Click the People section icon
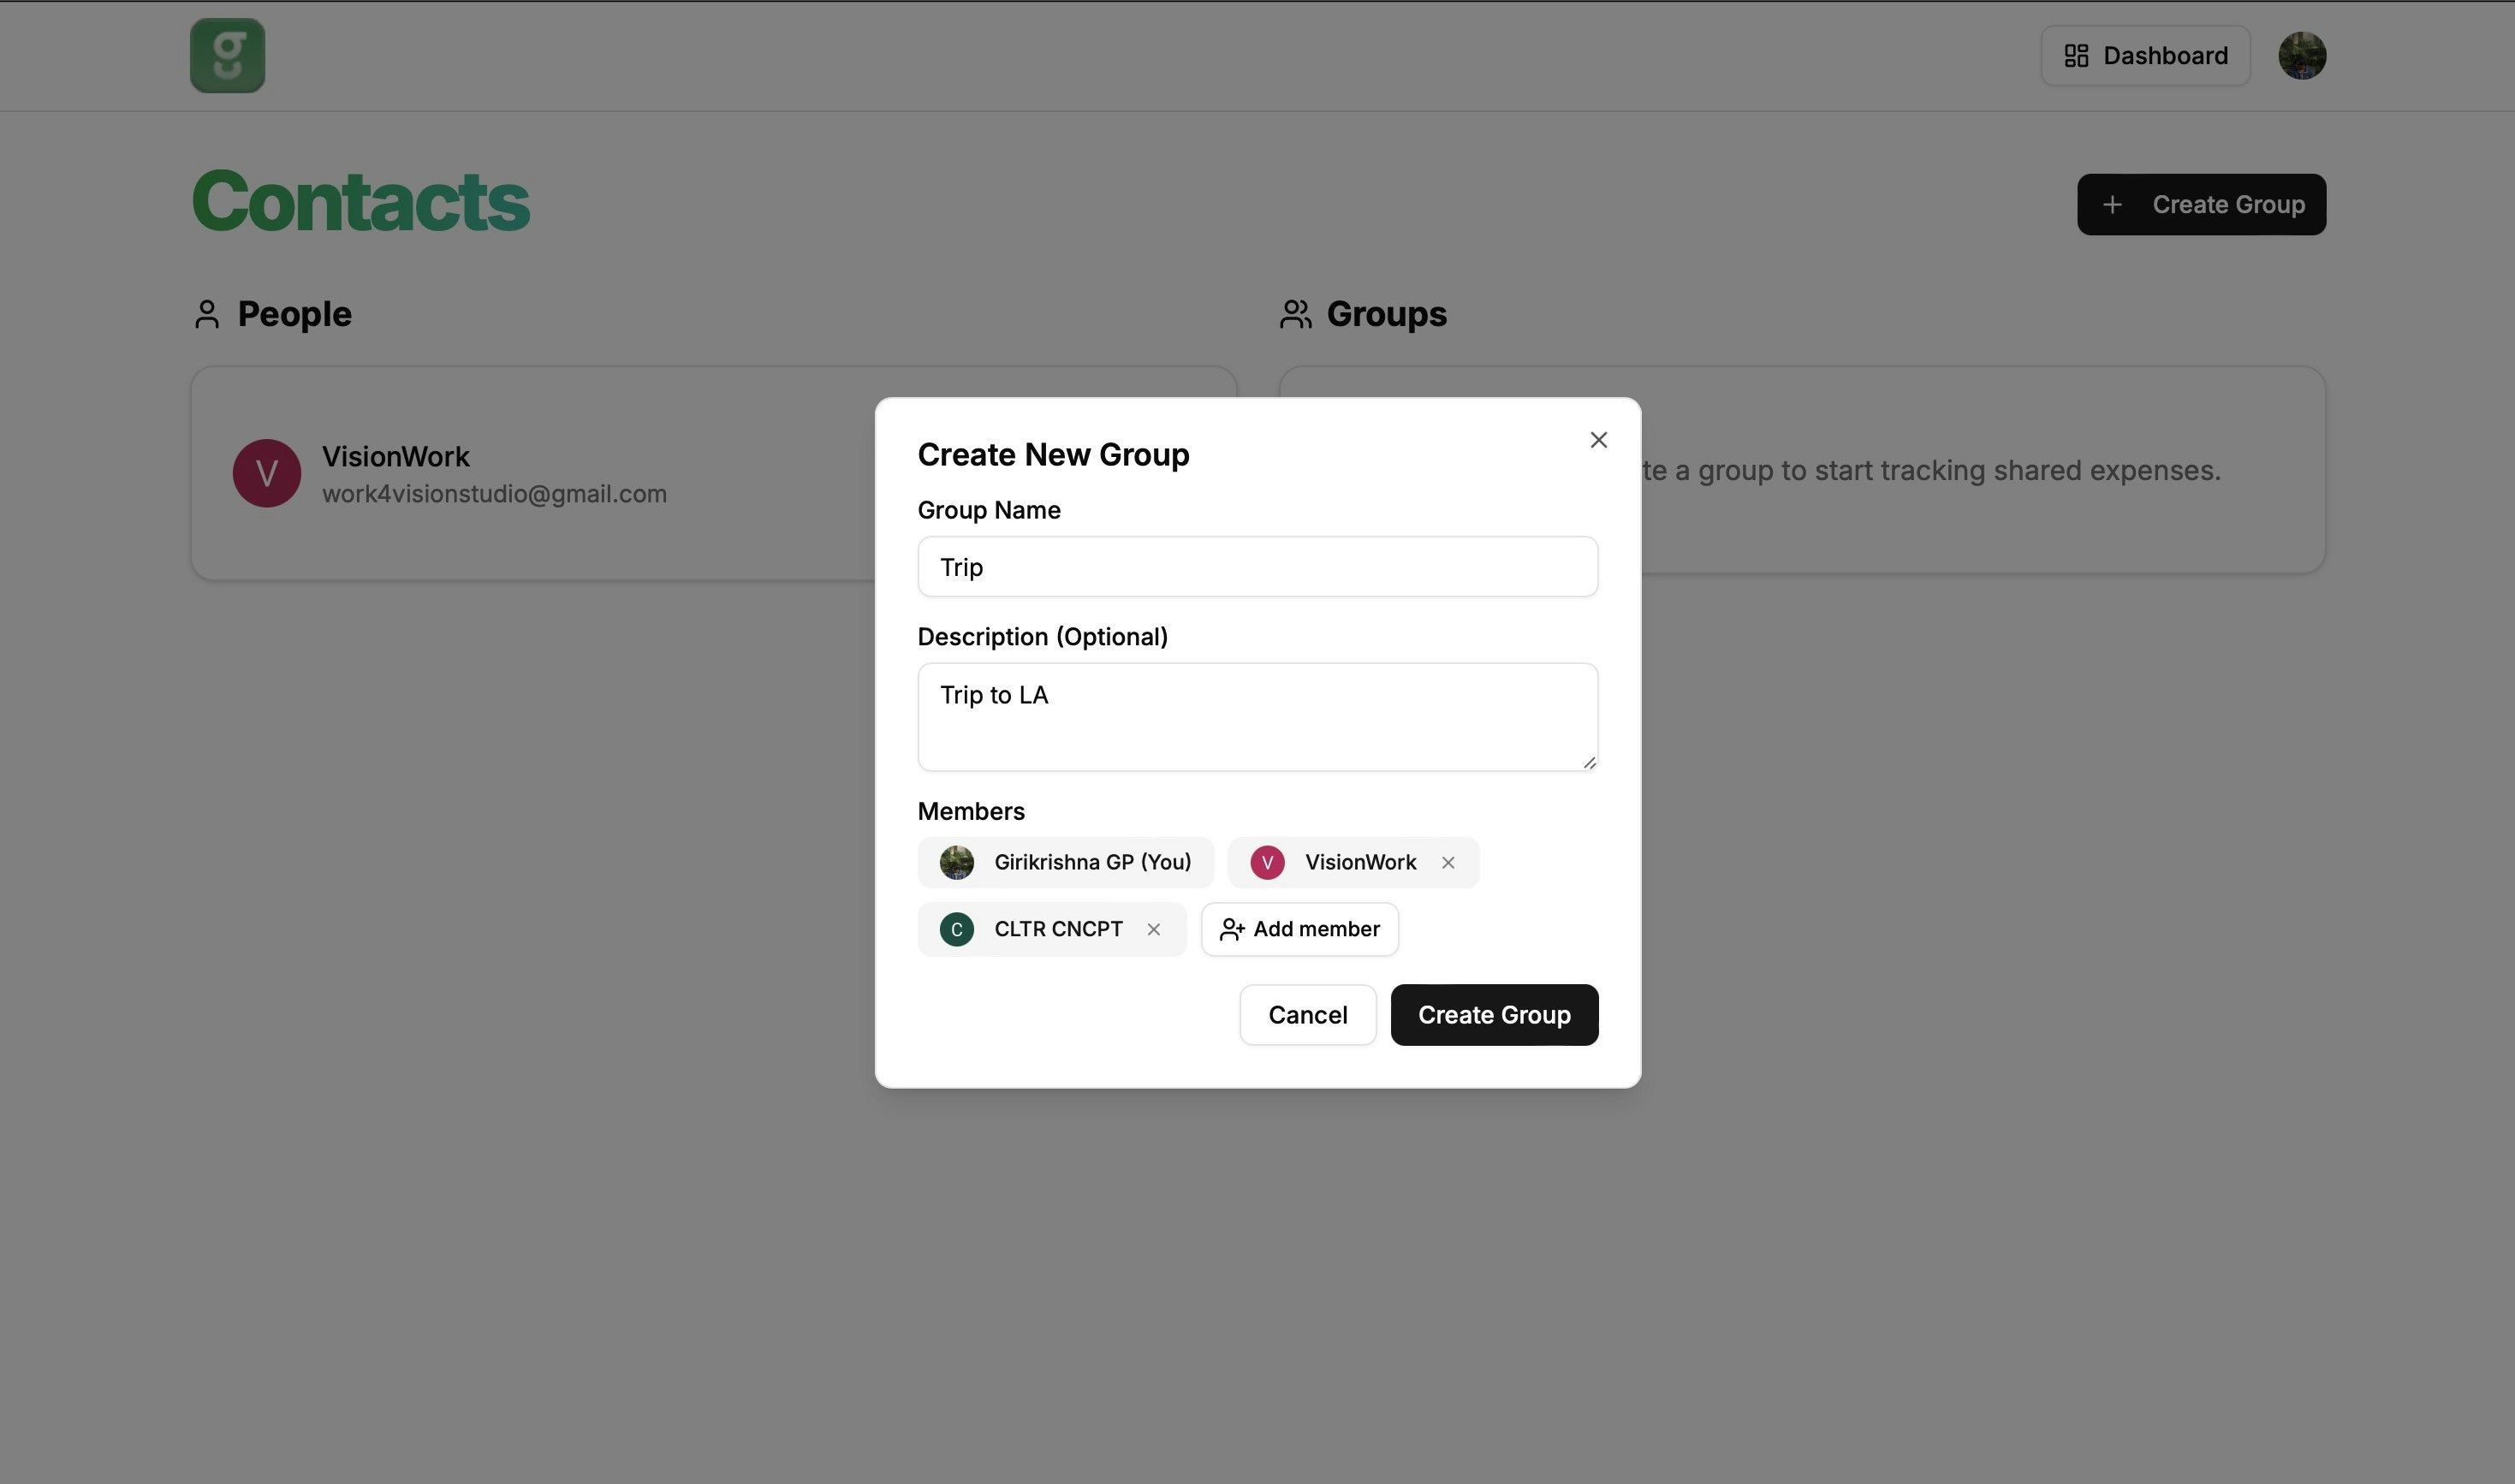The height and width of the screenshot is (1484, 2515). (x=207, y=315)
